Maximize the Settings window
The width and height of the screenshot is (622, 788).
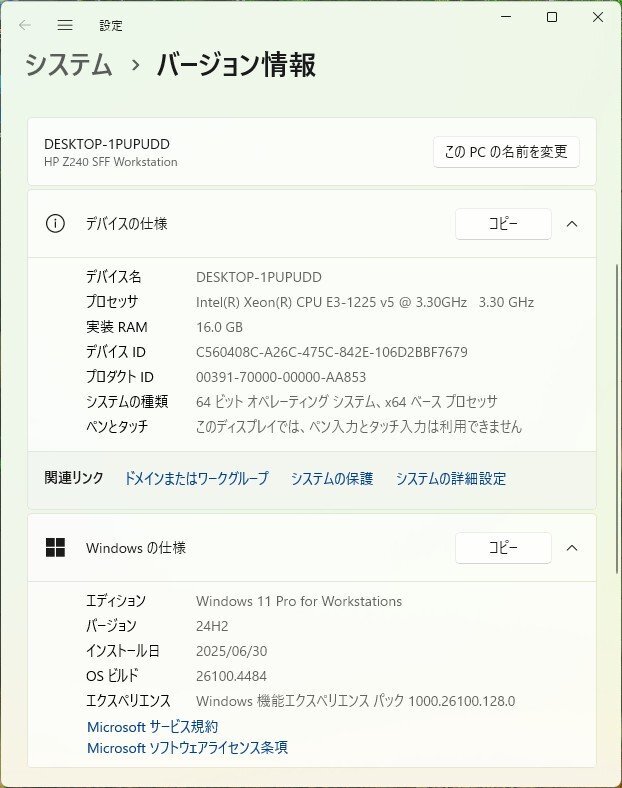tap(552, 17)
